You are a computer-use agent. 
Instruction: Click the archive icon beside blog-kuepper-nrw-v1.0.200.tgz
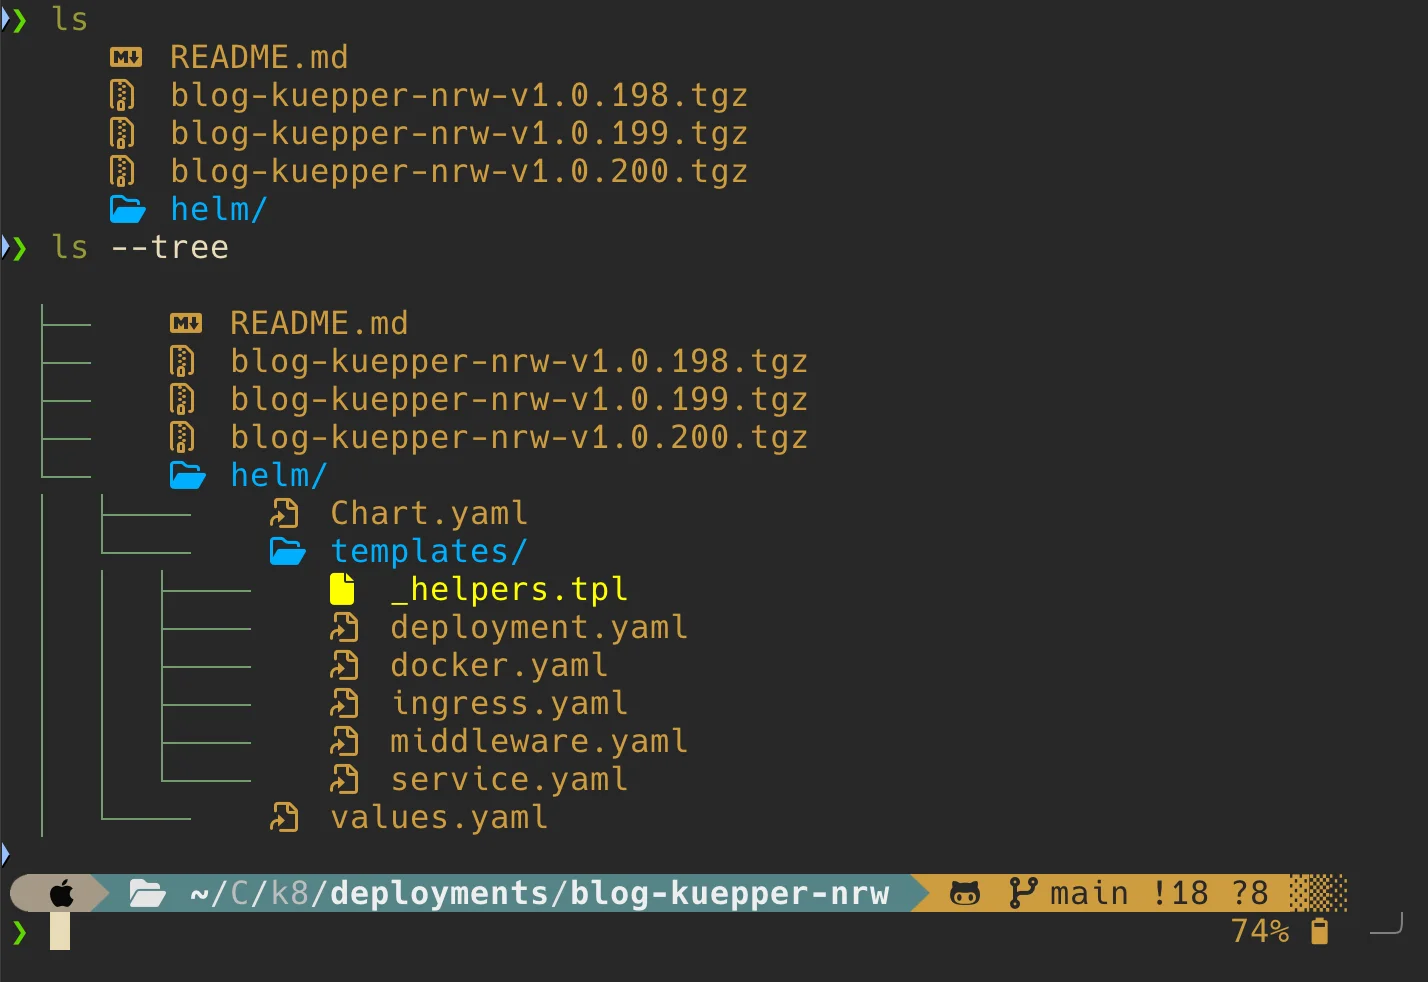click(123, 171)
